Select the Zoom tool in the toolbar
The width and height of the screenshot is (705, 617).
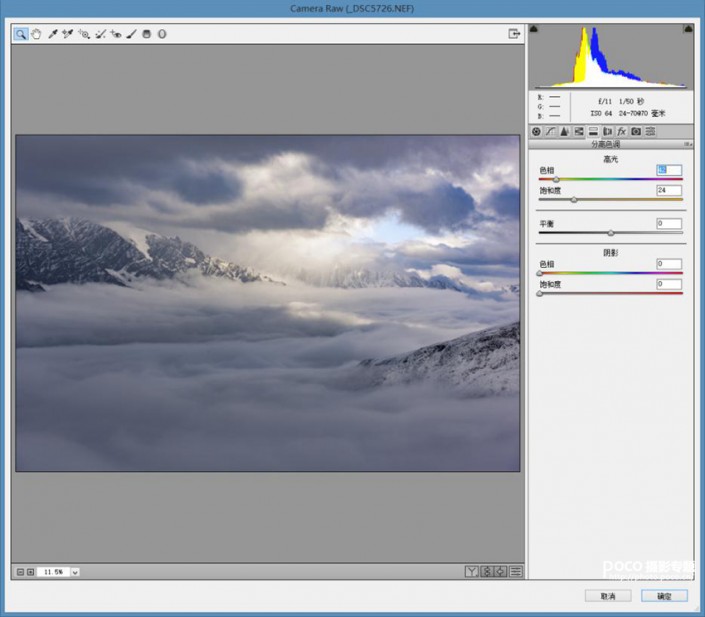coord(20,33)
